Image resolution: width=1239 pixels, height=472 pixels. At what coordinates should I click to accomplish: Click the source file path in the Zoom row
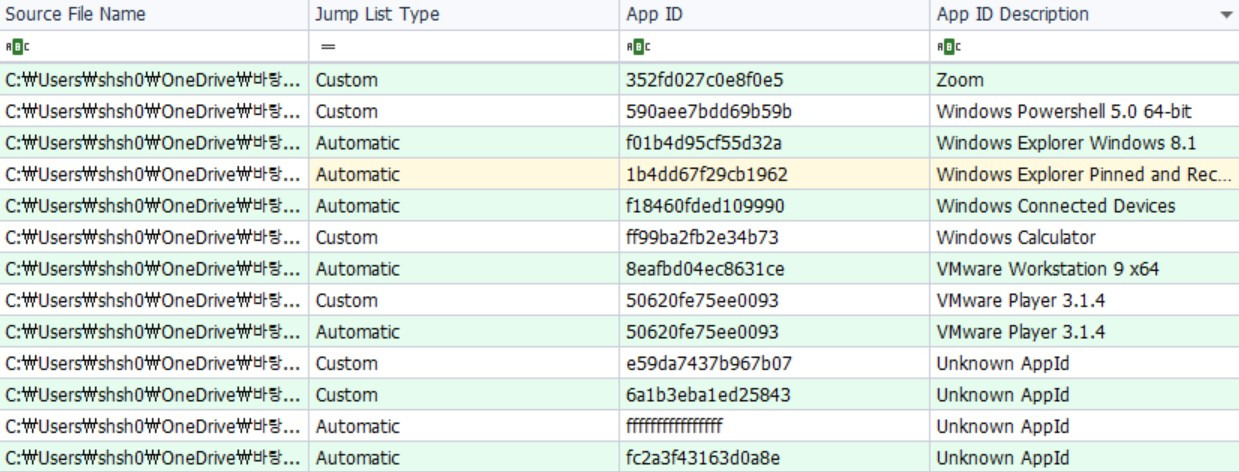point(153,80)
